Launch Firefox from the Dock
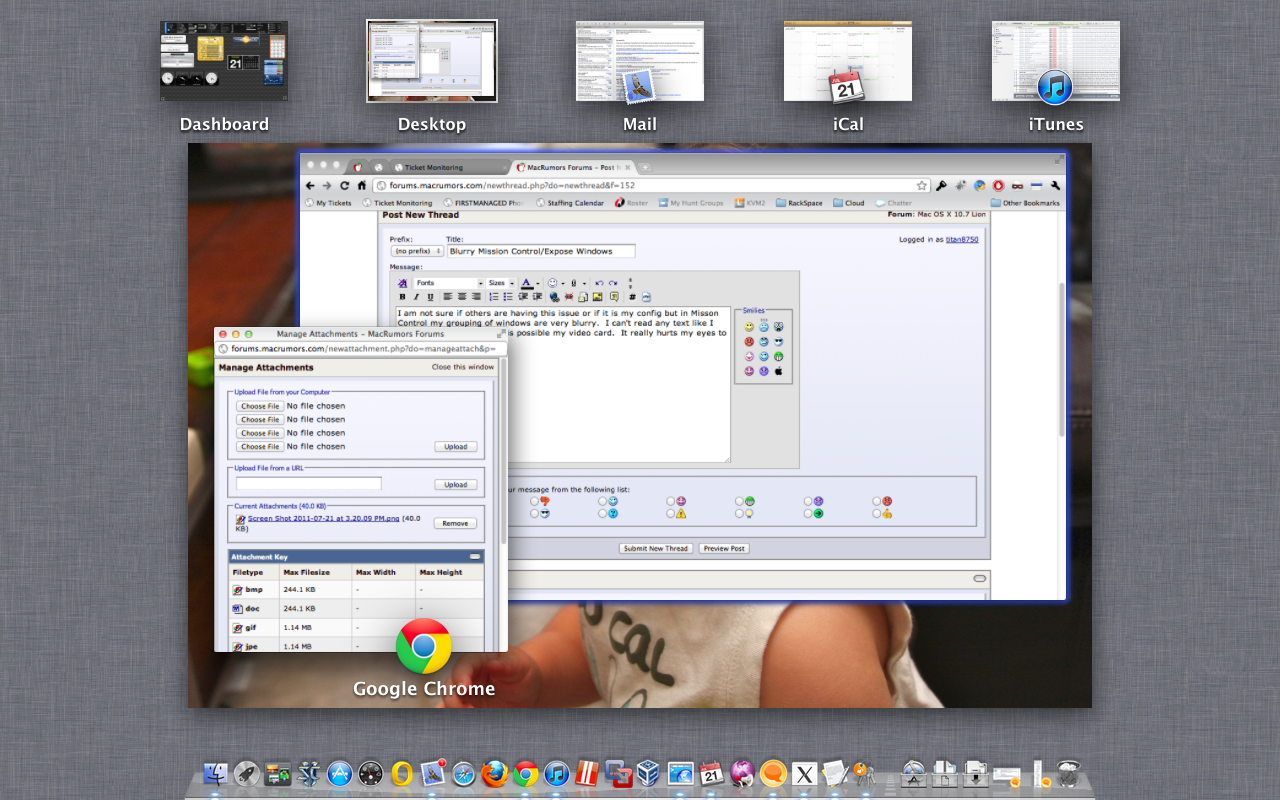Screen dimensions: 1280x800 [495, 773]
